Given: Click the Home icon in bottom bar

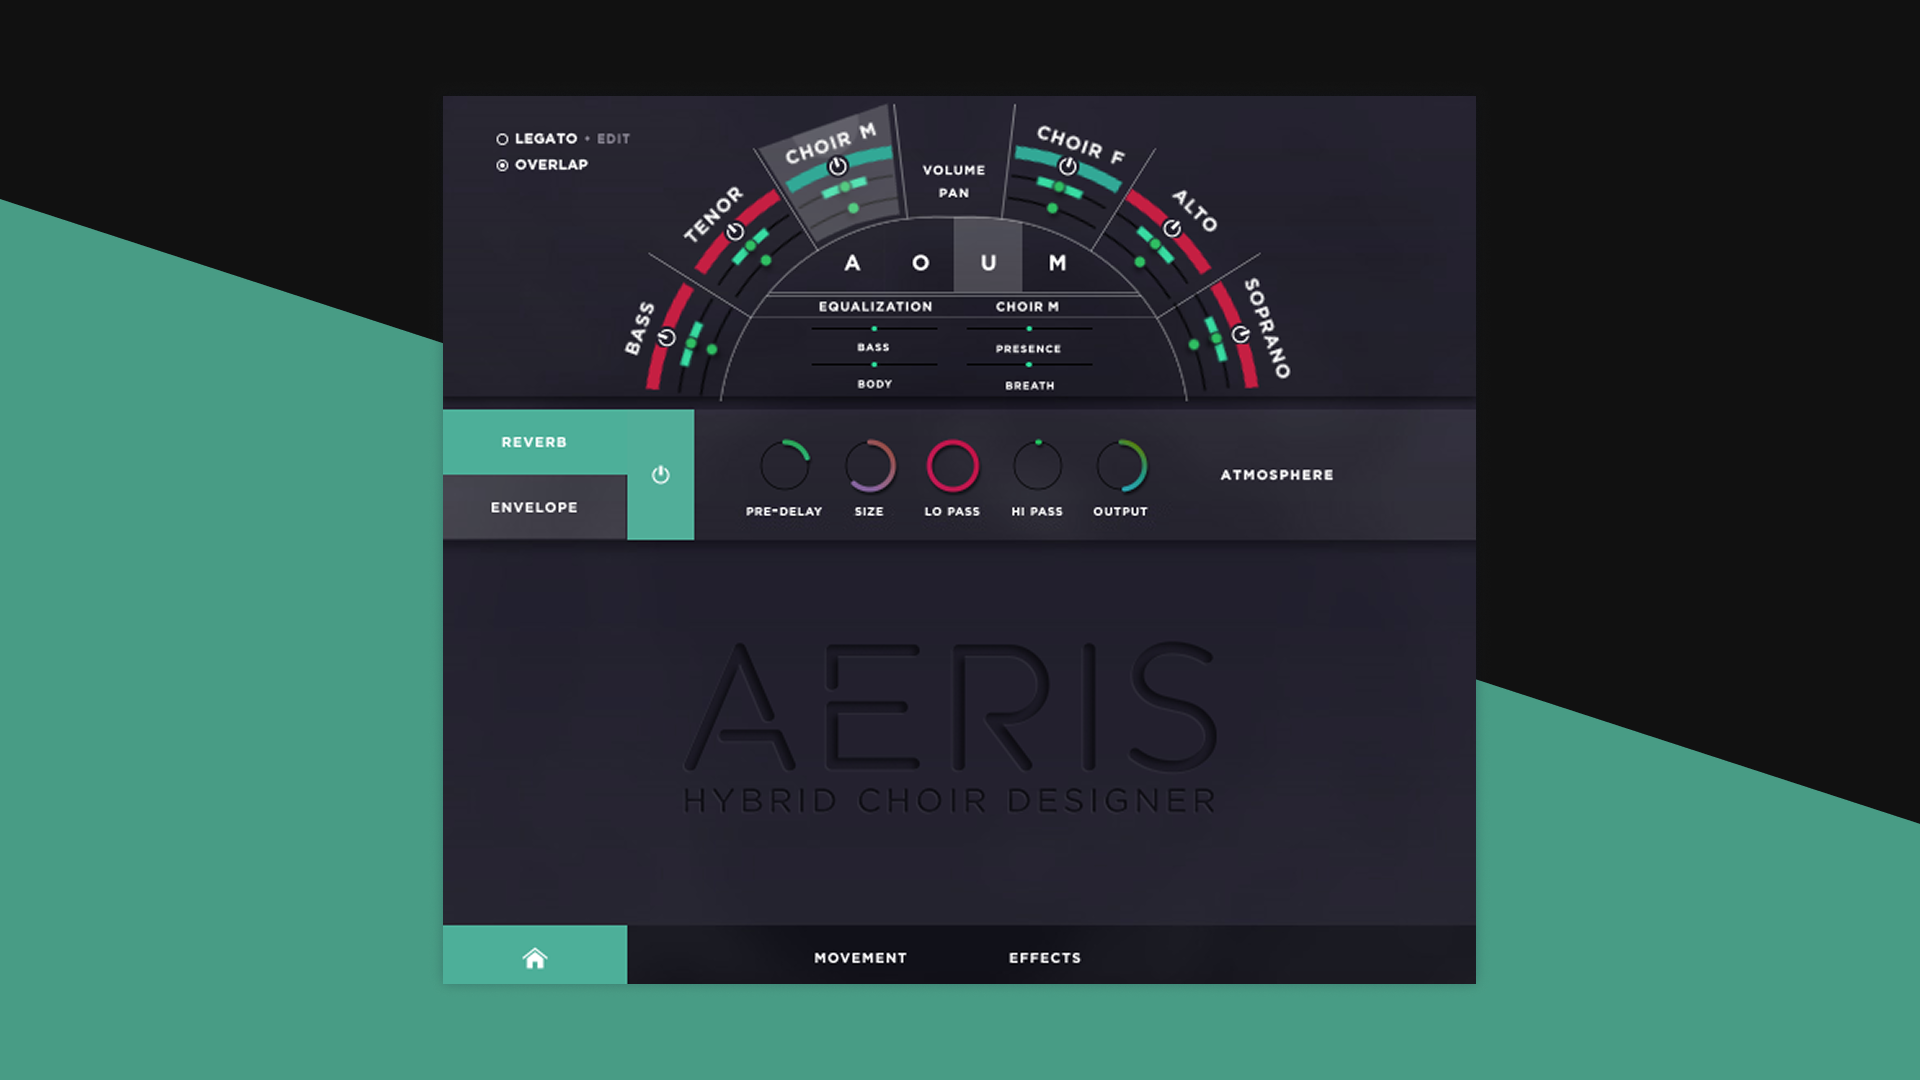Looking at the screenshot, I should pos(535,957).
